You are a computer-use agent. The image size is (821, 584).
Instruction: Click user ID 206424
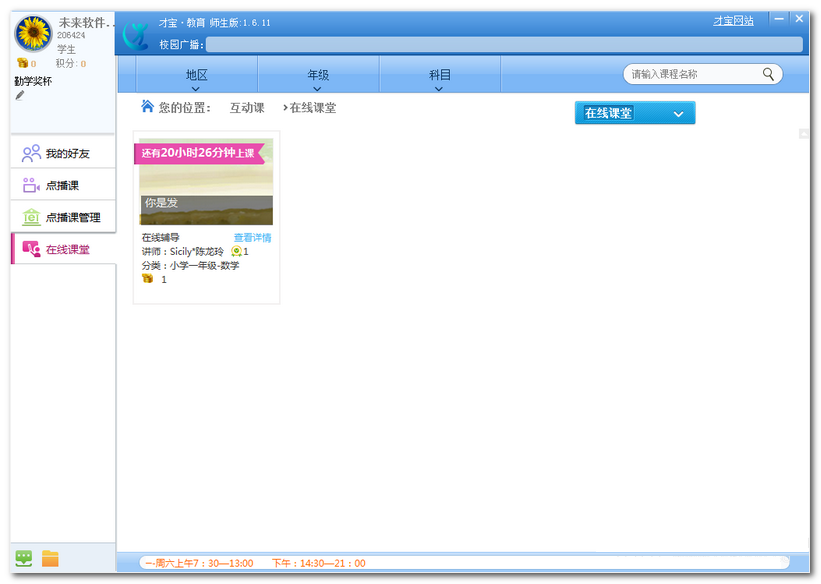pyautogui.click(x=71, y=36)
